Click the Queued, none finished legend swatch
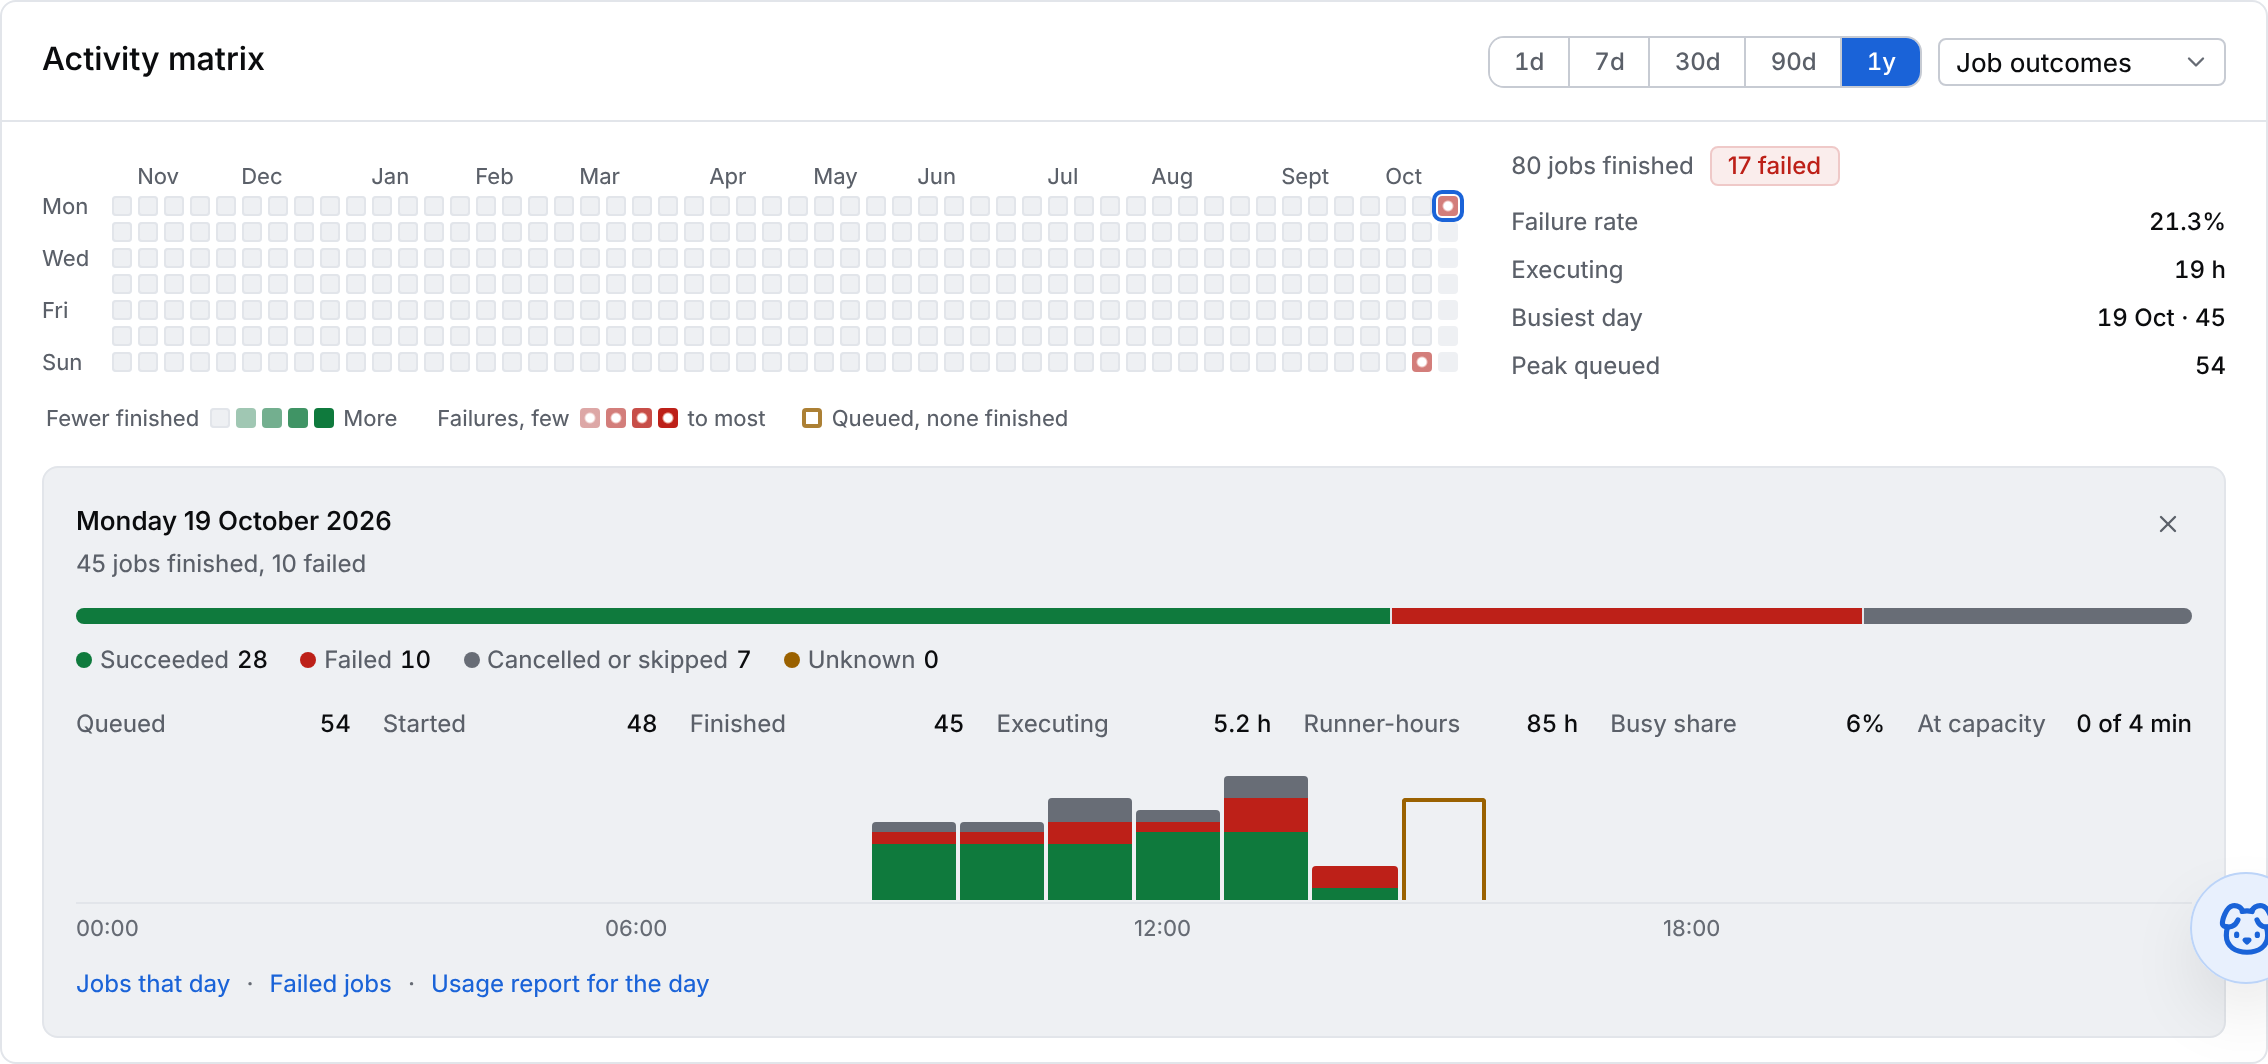The image size is (2268, 1064). pyautogui.click(x=812, y=418)
